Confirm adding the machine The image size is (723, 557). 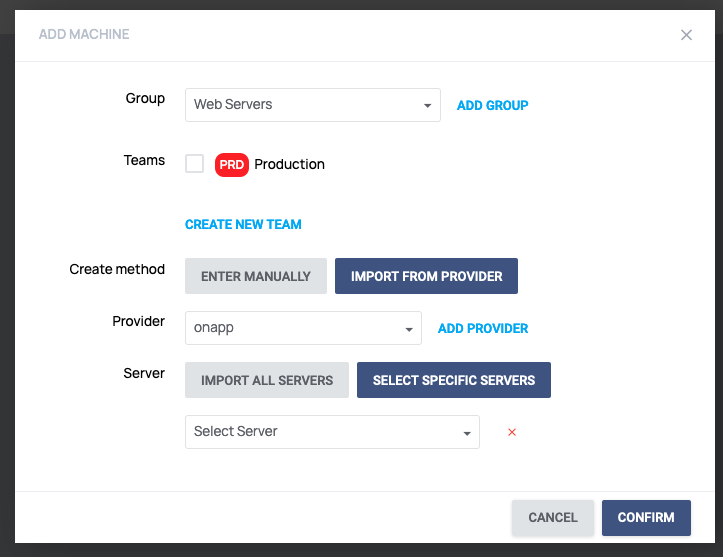[646, 518]
